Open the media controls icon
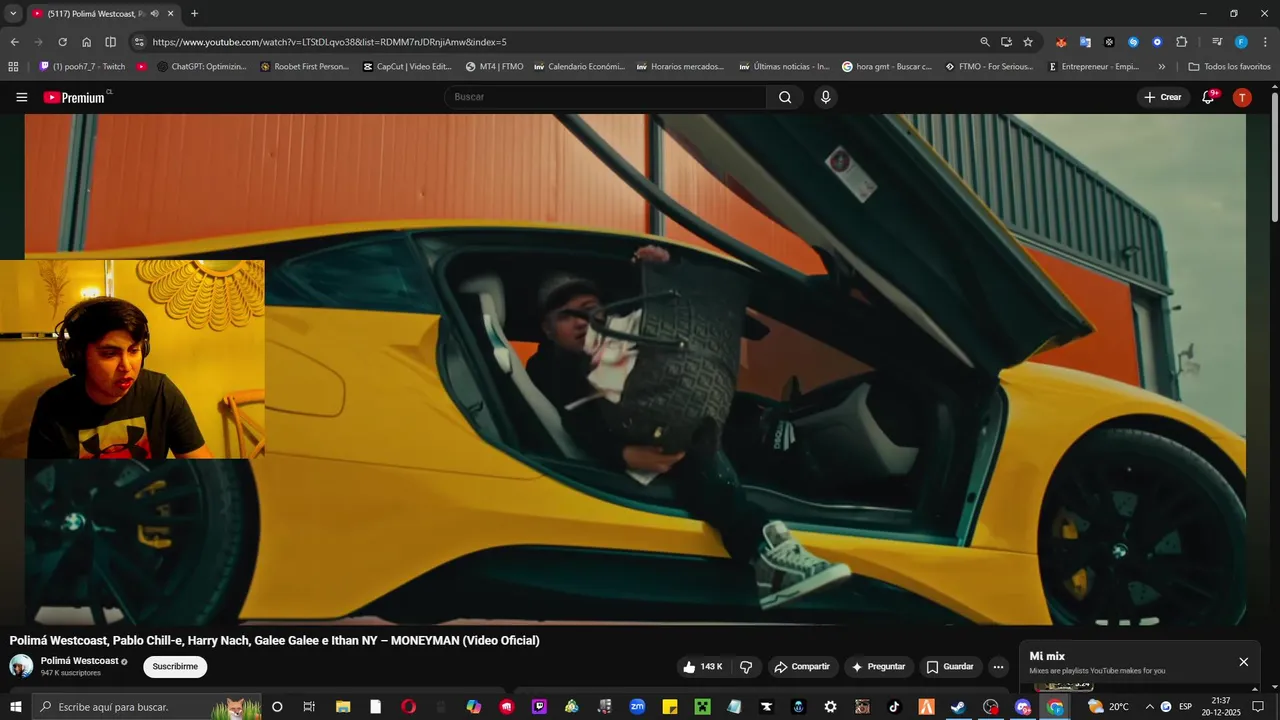Screen dimensions: 1280x720 pyautogui.click(x=1217, y=42)
